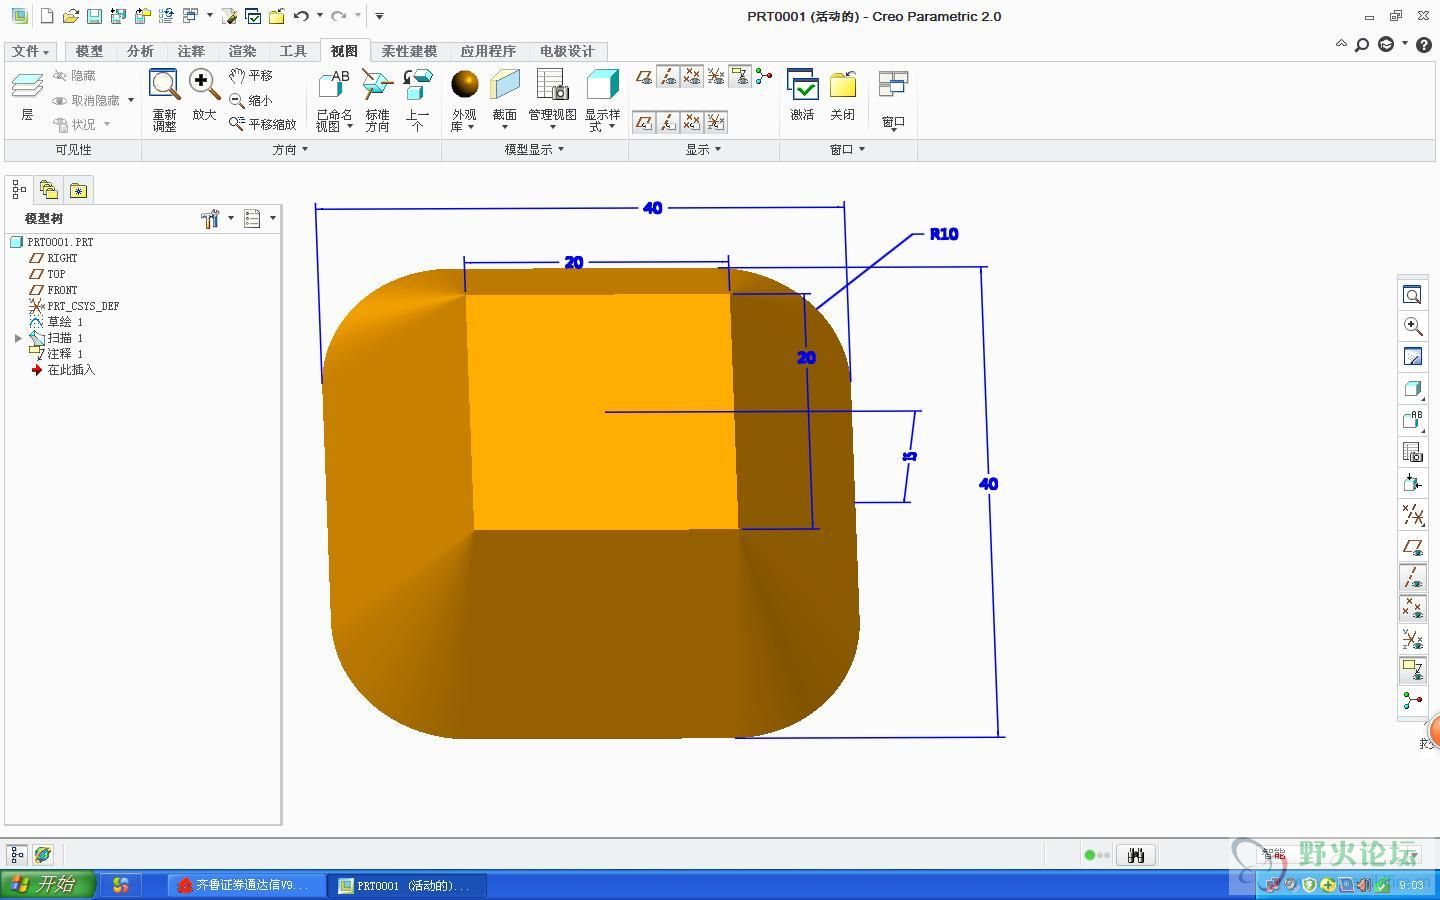This screenshot has width=1440, height=900.
Task: Save the model with the floppy disk icon
Action: tap(94, 16)
